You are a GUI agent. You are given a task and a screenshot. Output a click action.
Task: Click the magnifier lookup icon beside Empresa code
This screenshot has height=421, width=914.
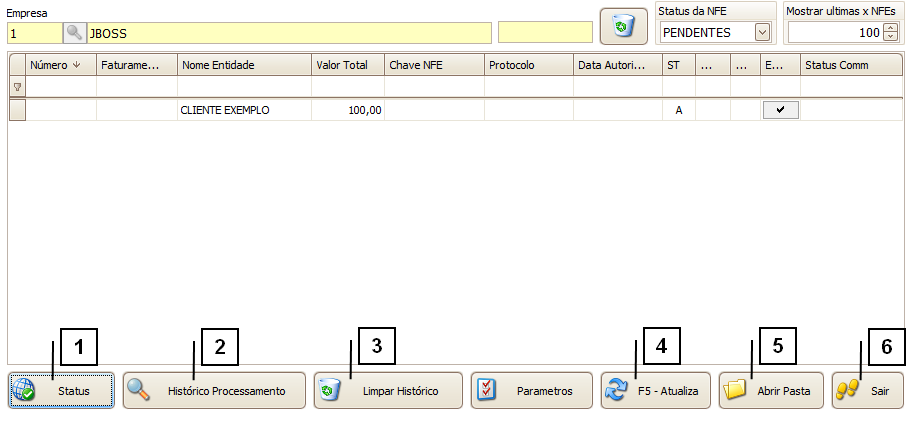(x=75, y=32)
